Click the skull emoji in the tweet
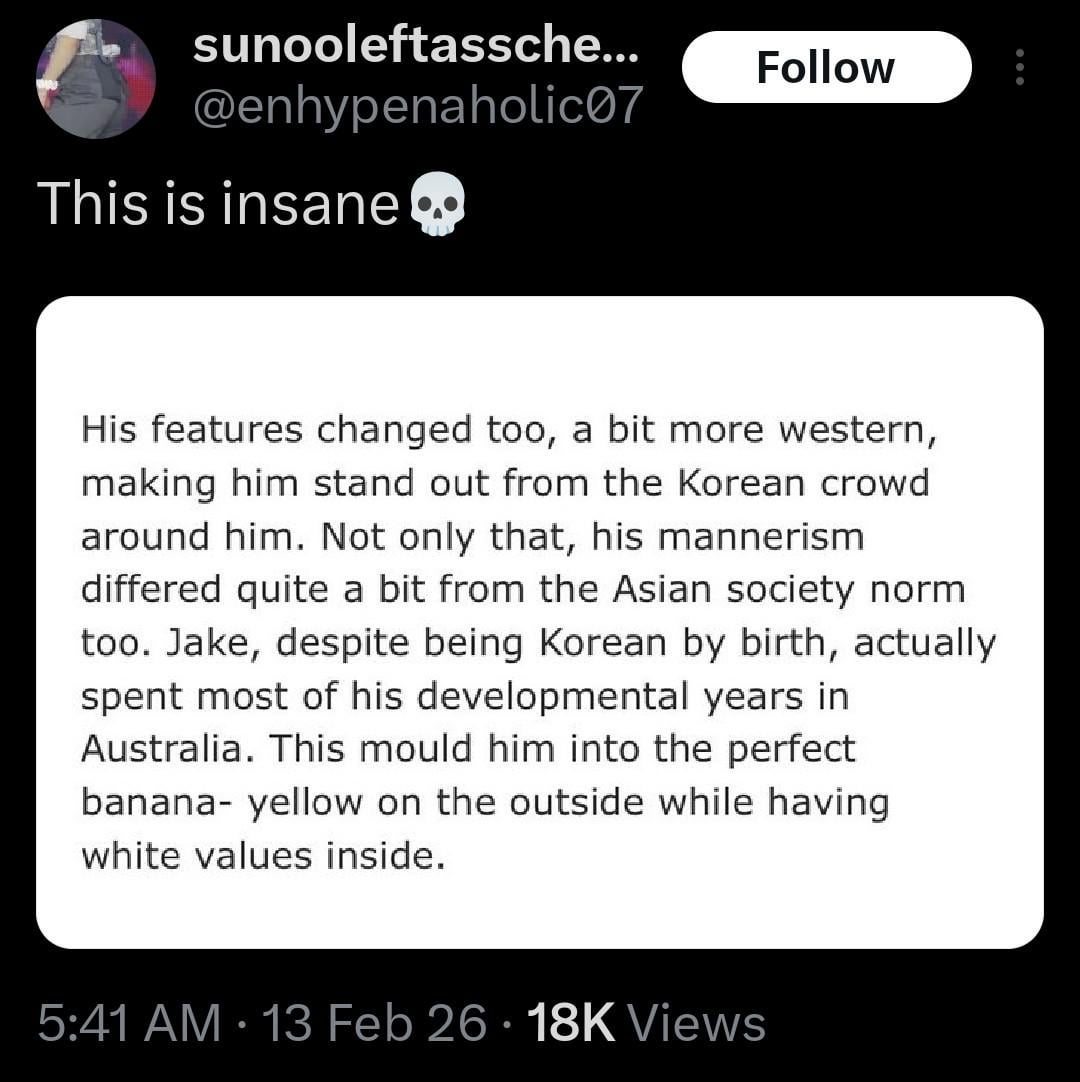Screen dimensions: 1080x1082 tap(438, 204)
